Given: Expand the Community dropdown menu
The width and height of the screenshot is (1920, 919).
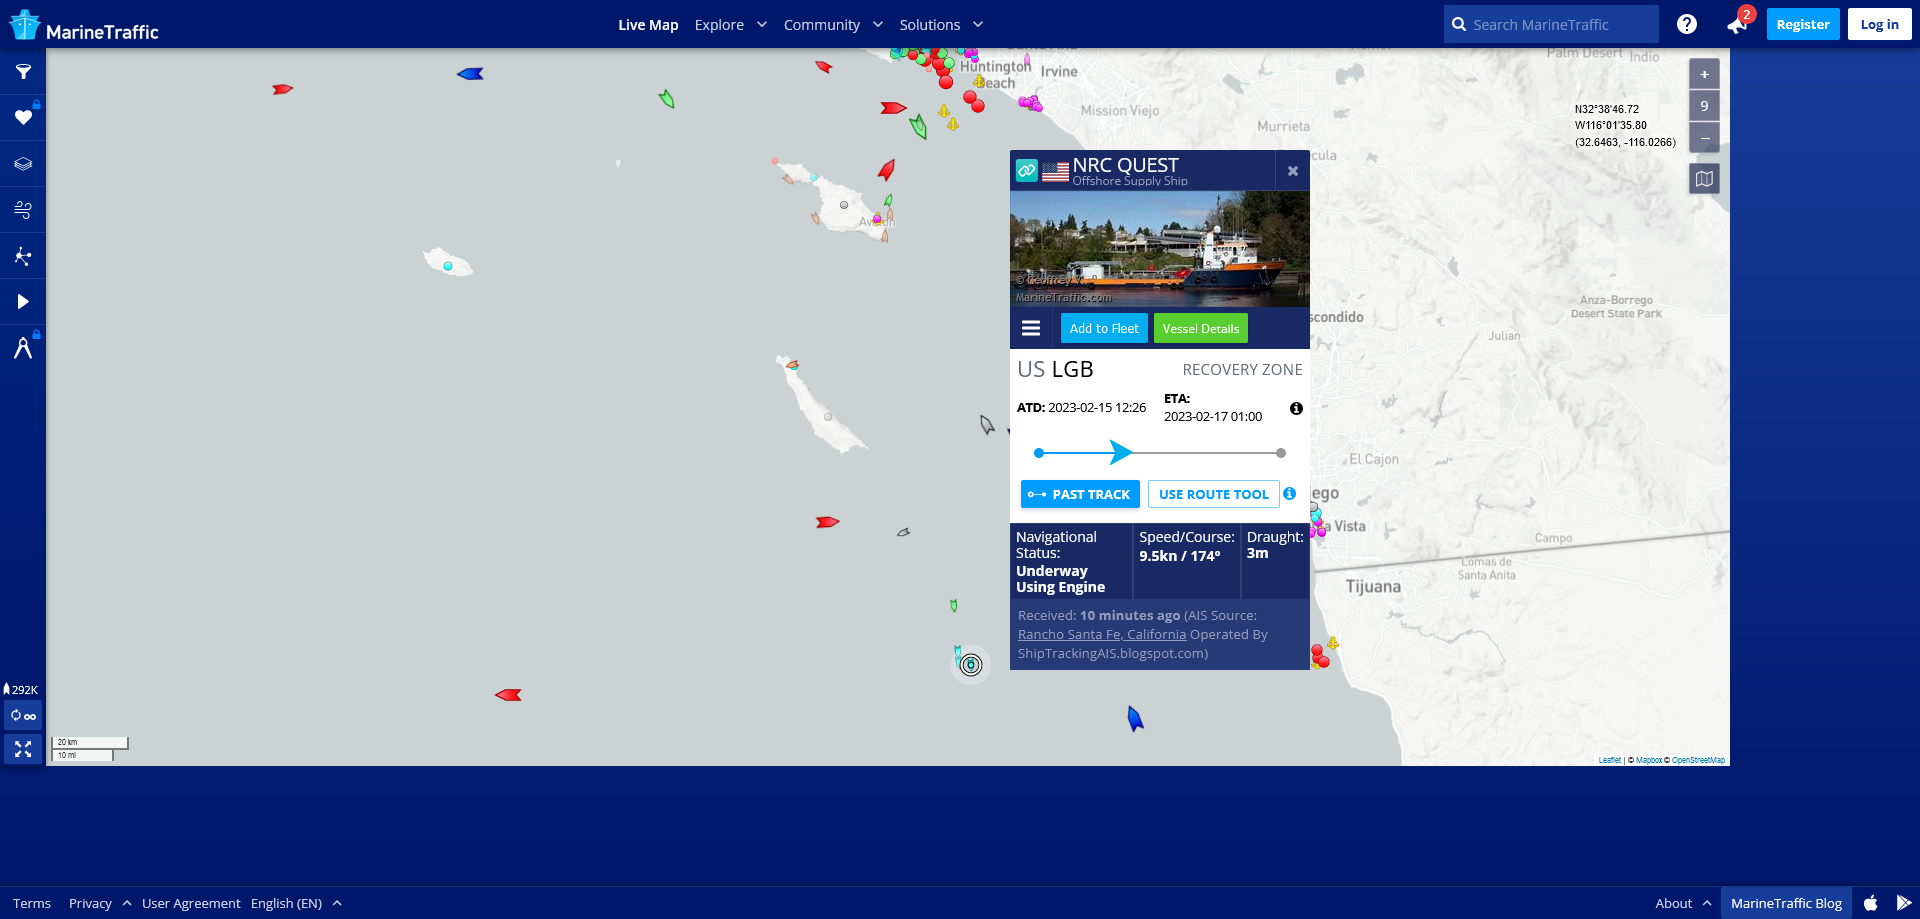Looking at the screenshot, I should point(833,25).
